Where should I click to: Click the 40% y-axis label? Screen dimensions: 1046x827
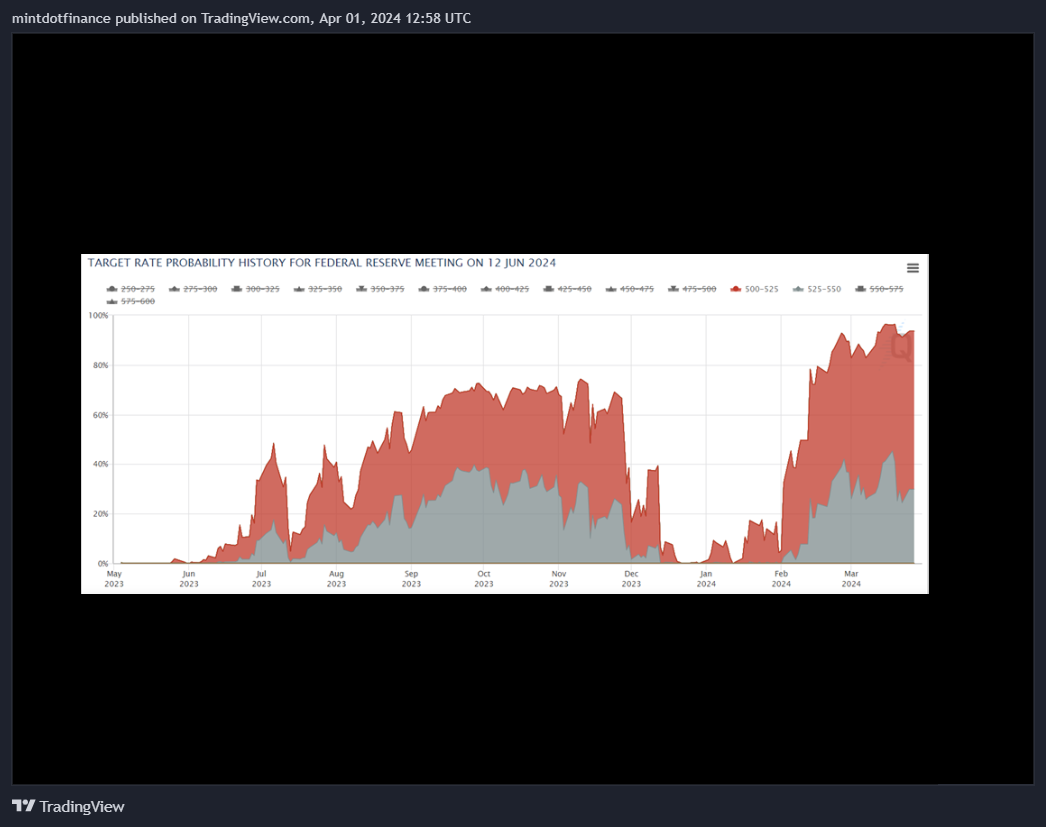pyautogui.click(x=100, y=464)
